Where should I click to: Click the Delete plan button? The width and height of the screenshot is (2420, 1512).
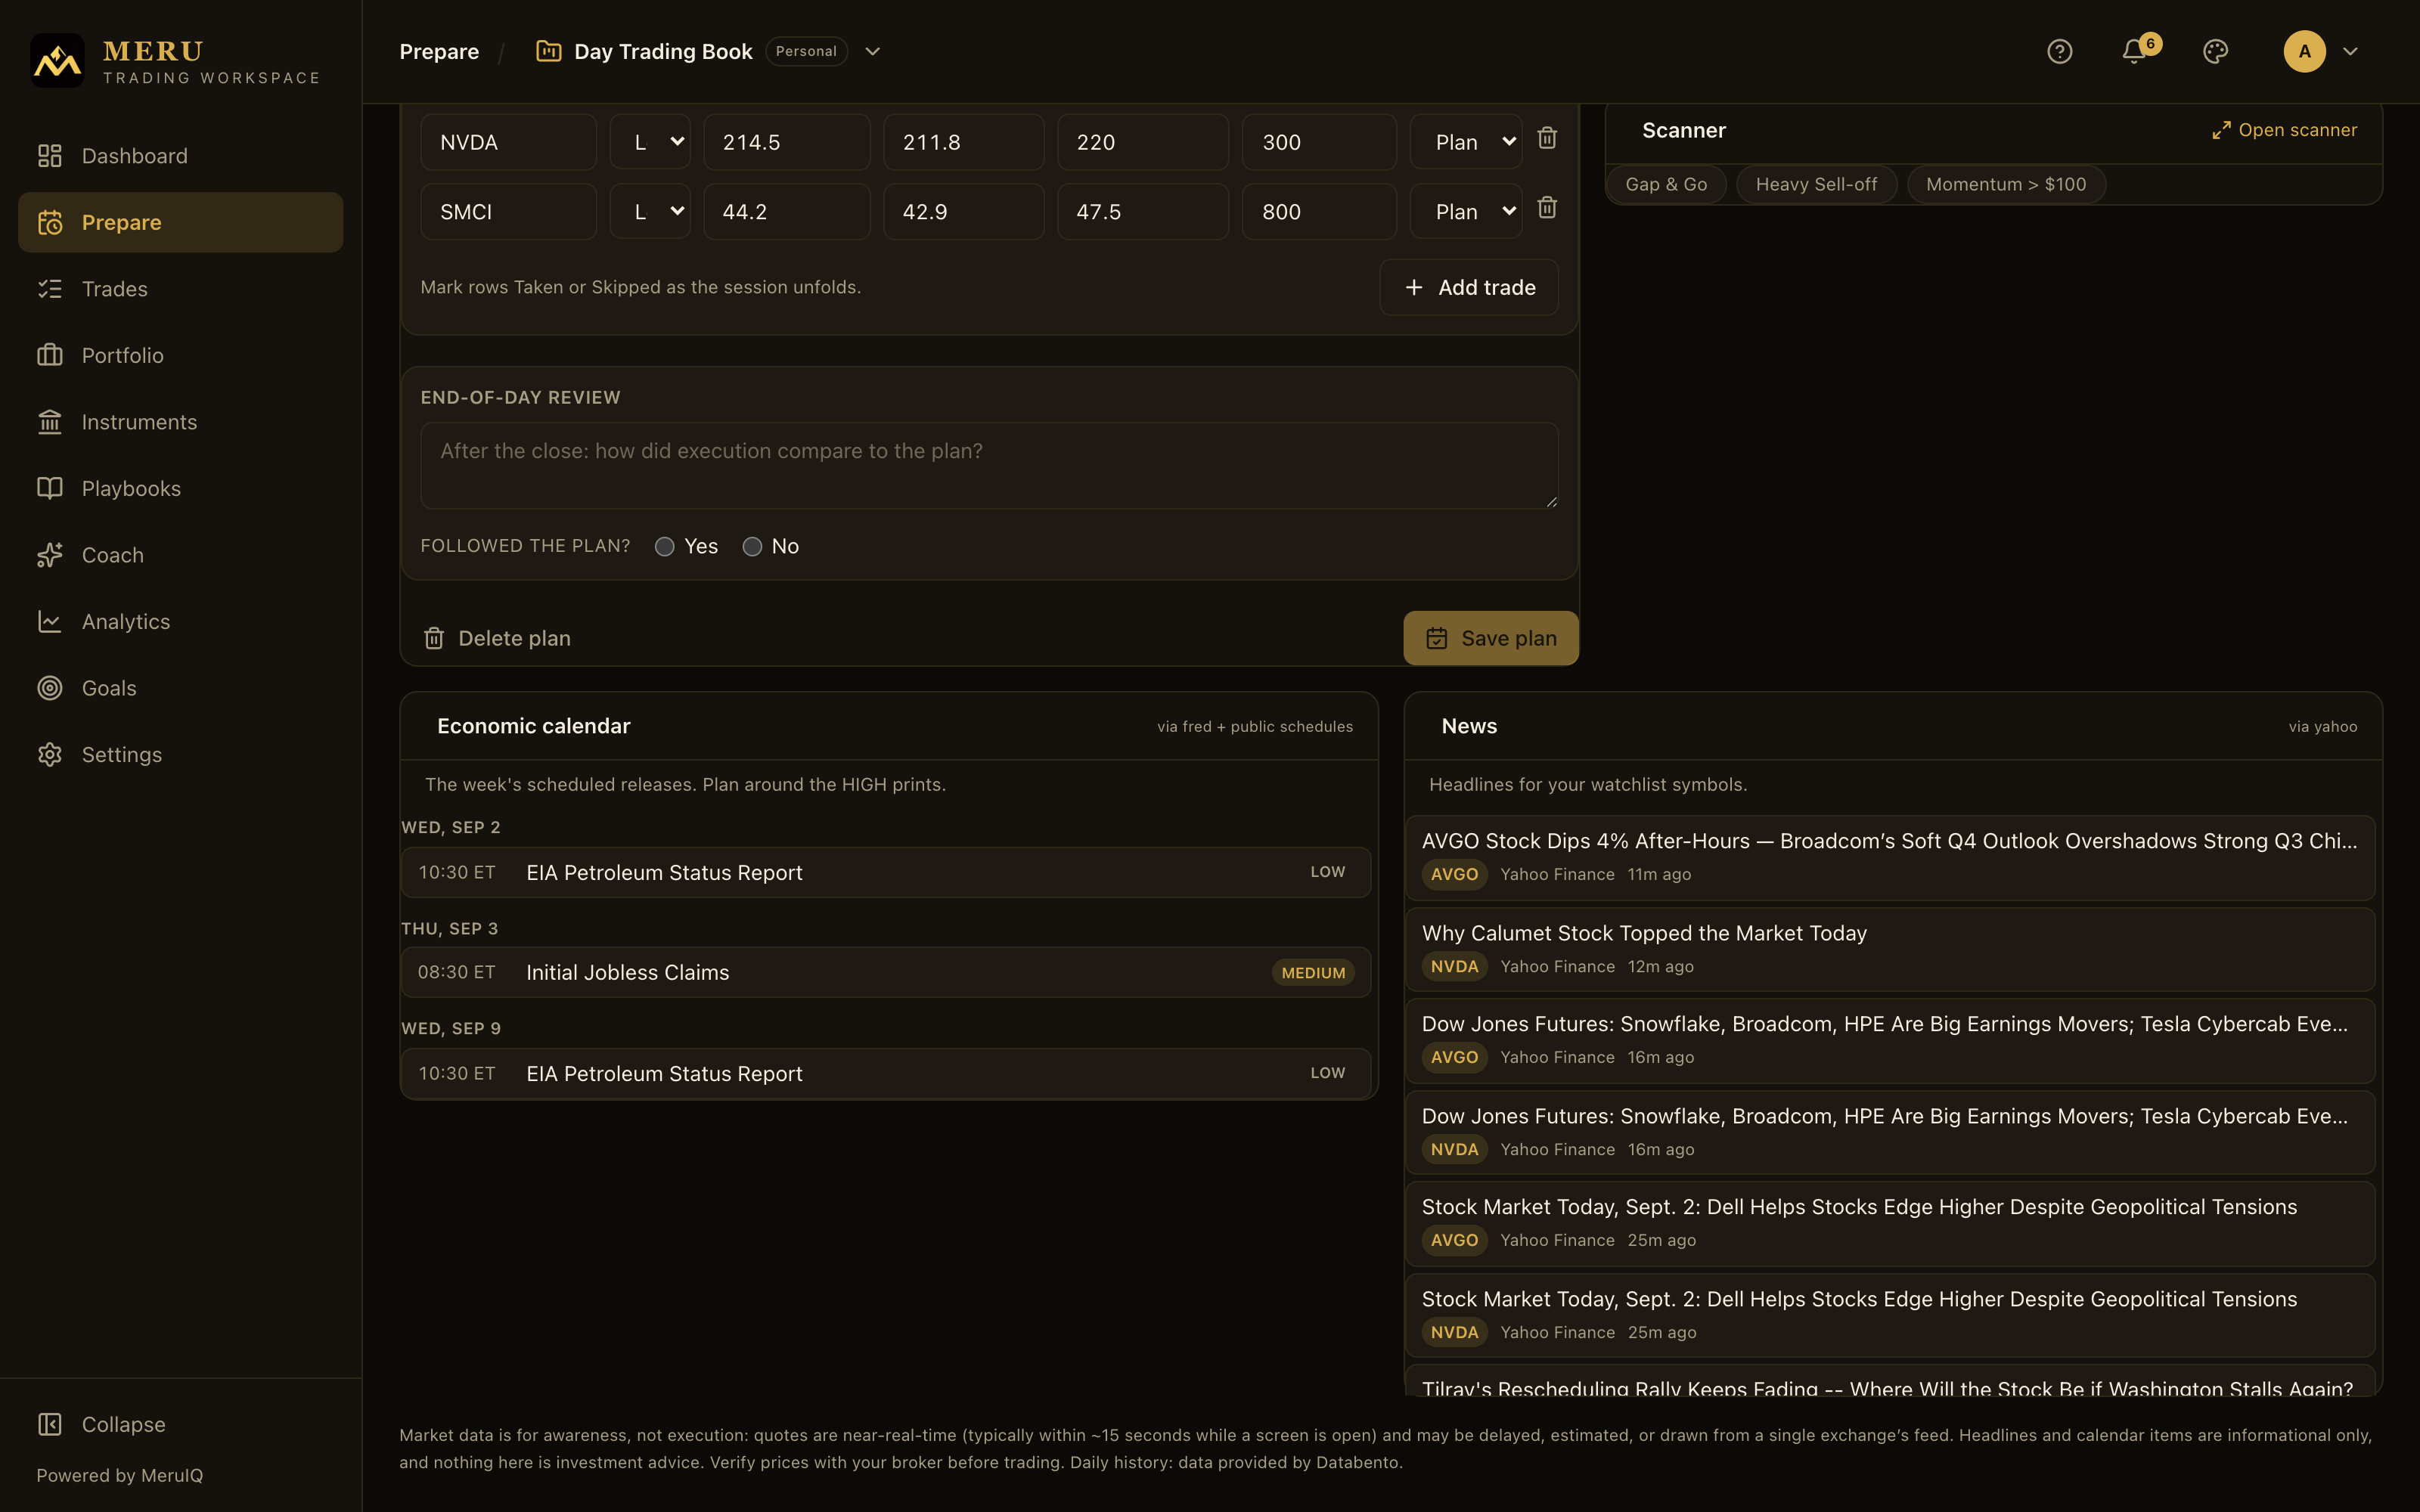click(496, 638)
